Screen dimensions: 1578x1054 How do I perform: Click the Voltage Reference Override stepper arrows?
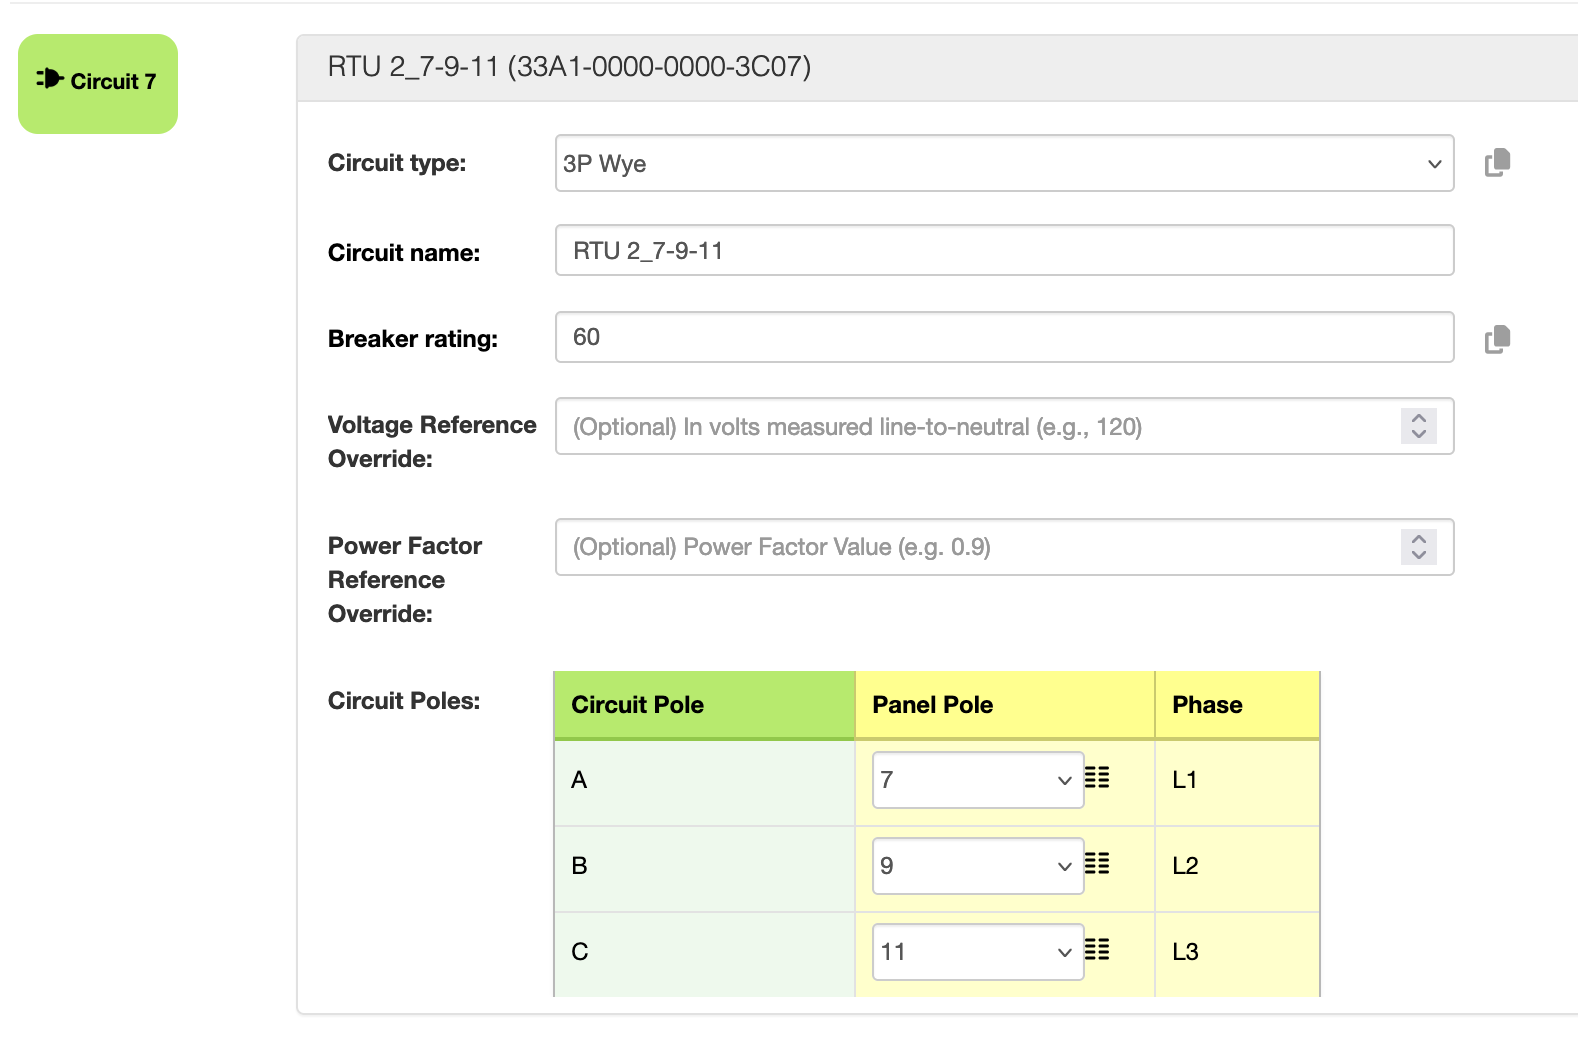pos(1418,426)
